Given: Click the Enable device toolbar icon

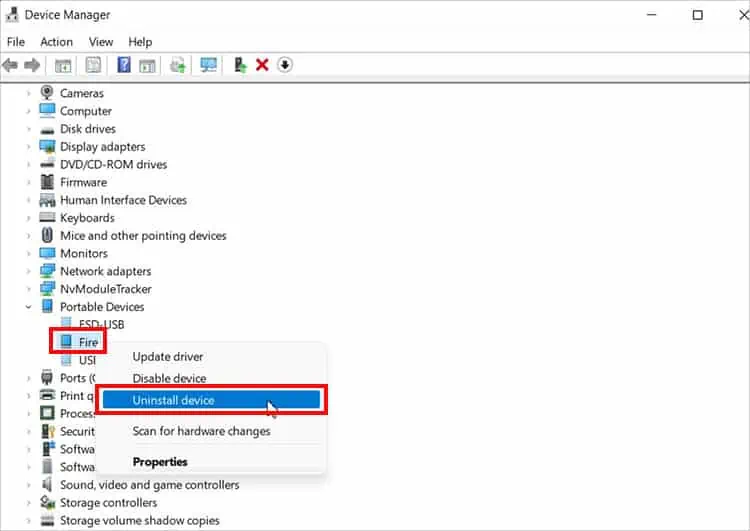Looking at the screenshot, I should [240, 65].
